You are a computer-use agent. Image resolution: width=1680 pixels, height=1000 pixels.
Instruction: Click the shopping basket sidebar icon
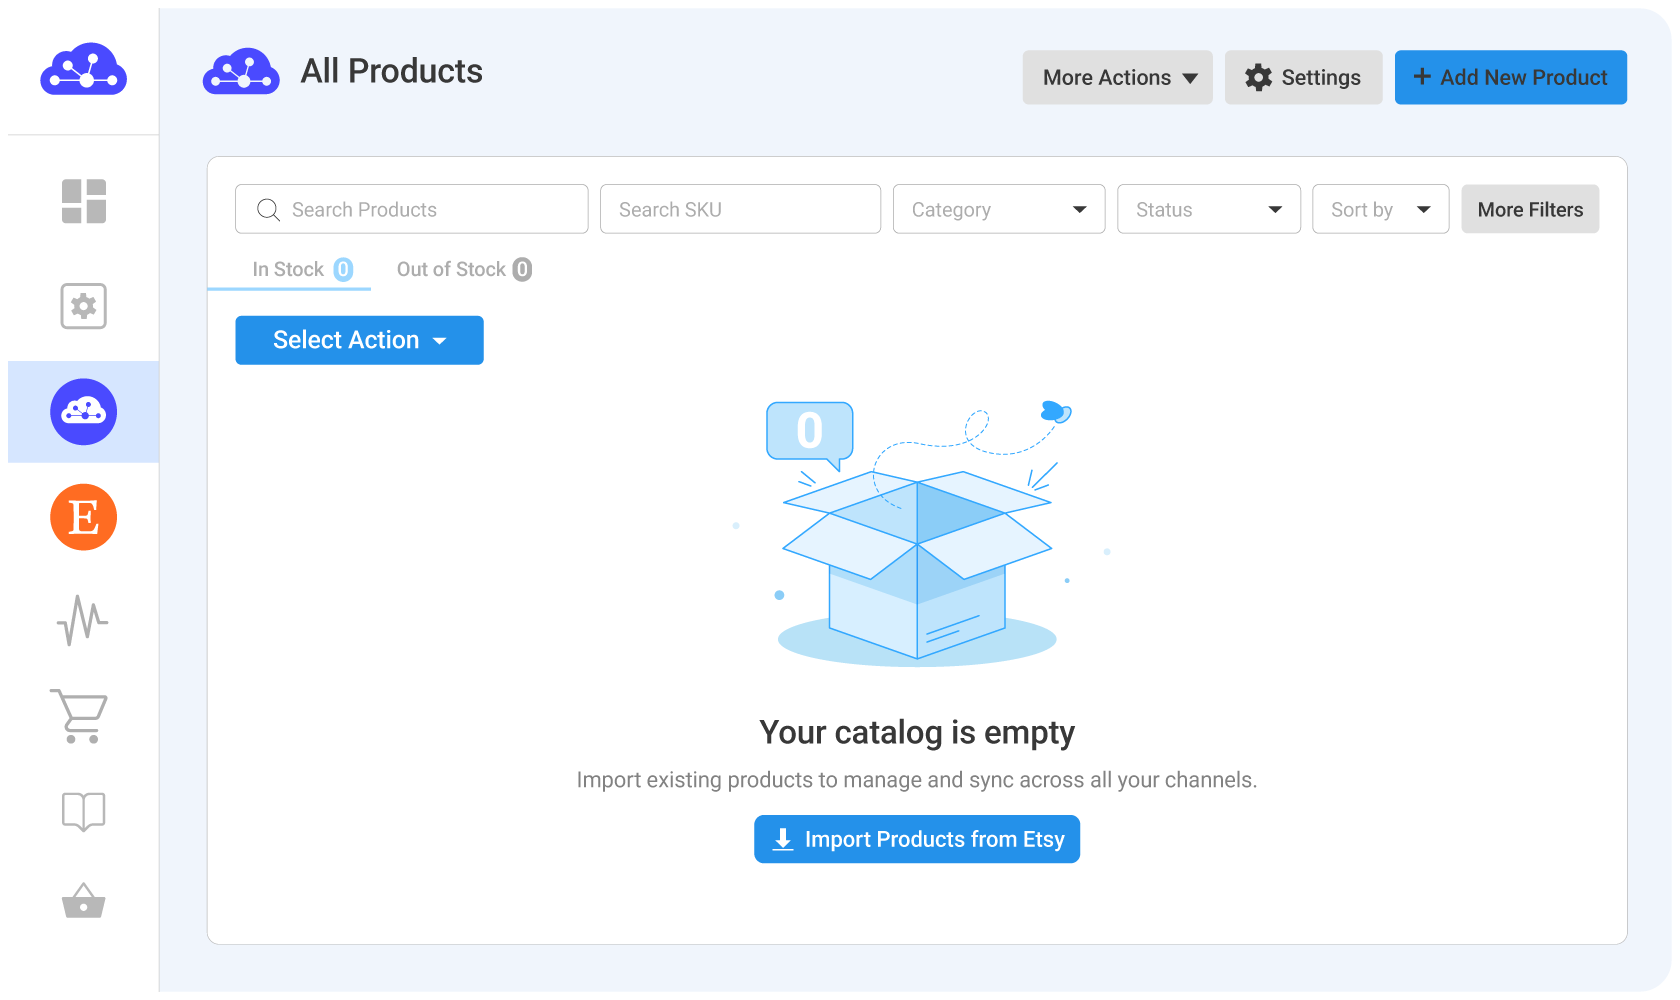[84, 901]
